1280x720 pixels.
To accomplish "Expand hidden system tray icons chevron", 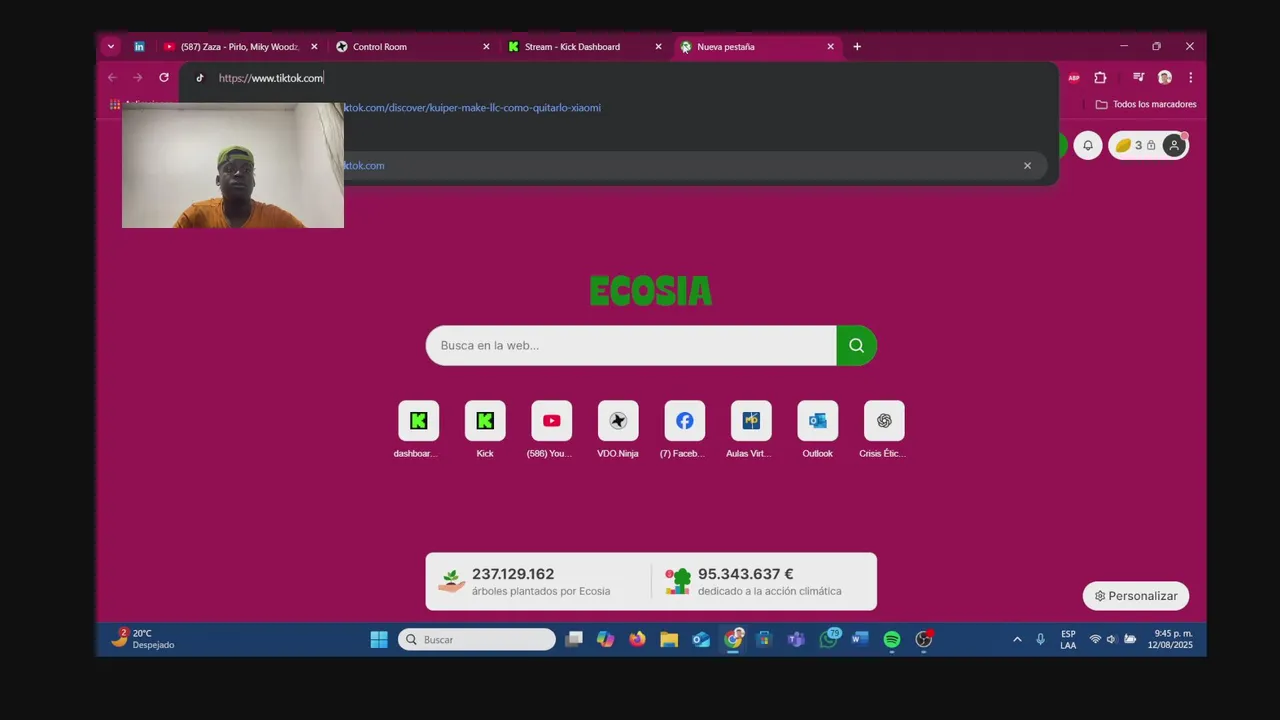I will (x=1017, y=640).
